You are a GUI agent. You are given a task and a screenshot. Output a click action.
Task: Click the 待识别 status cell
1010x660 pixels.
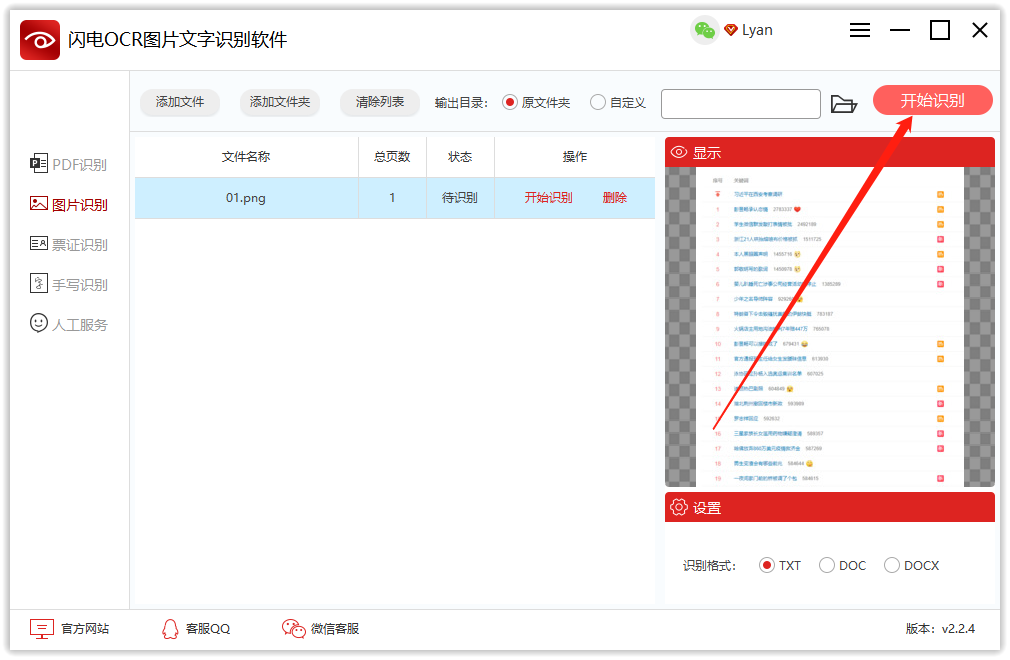point(460,198)
